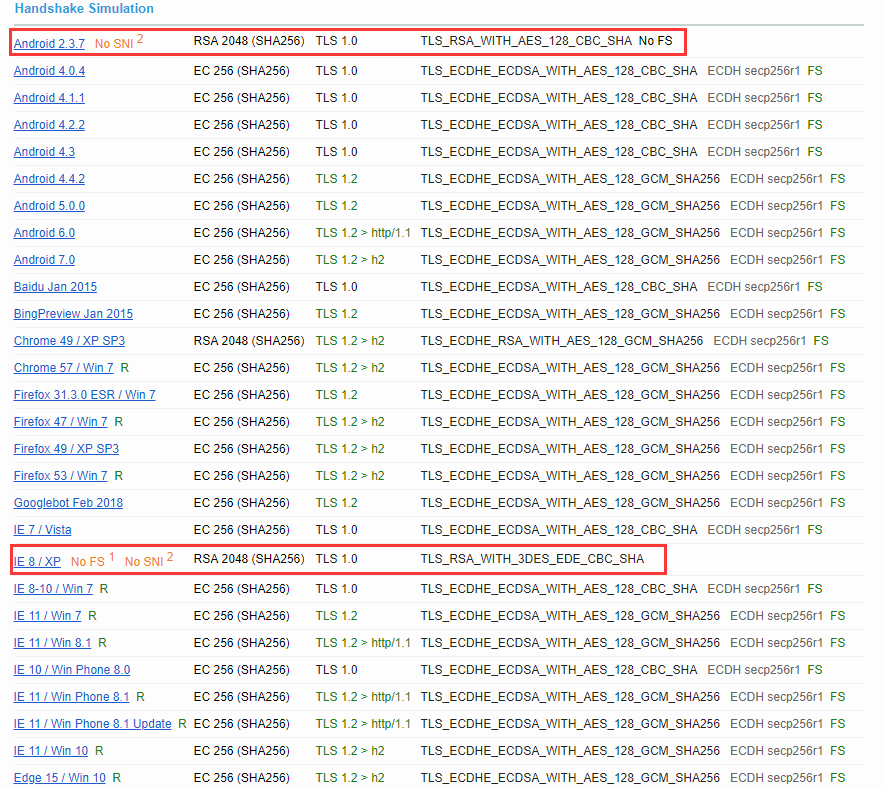Screen dimensions: 883x789
Task: Open the IE 11 / Win 8.1 link
Action: pos(52,643)
